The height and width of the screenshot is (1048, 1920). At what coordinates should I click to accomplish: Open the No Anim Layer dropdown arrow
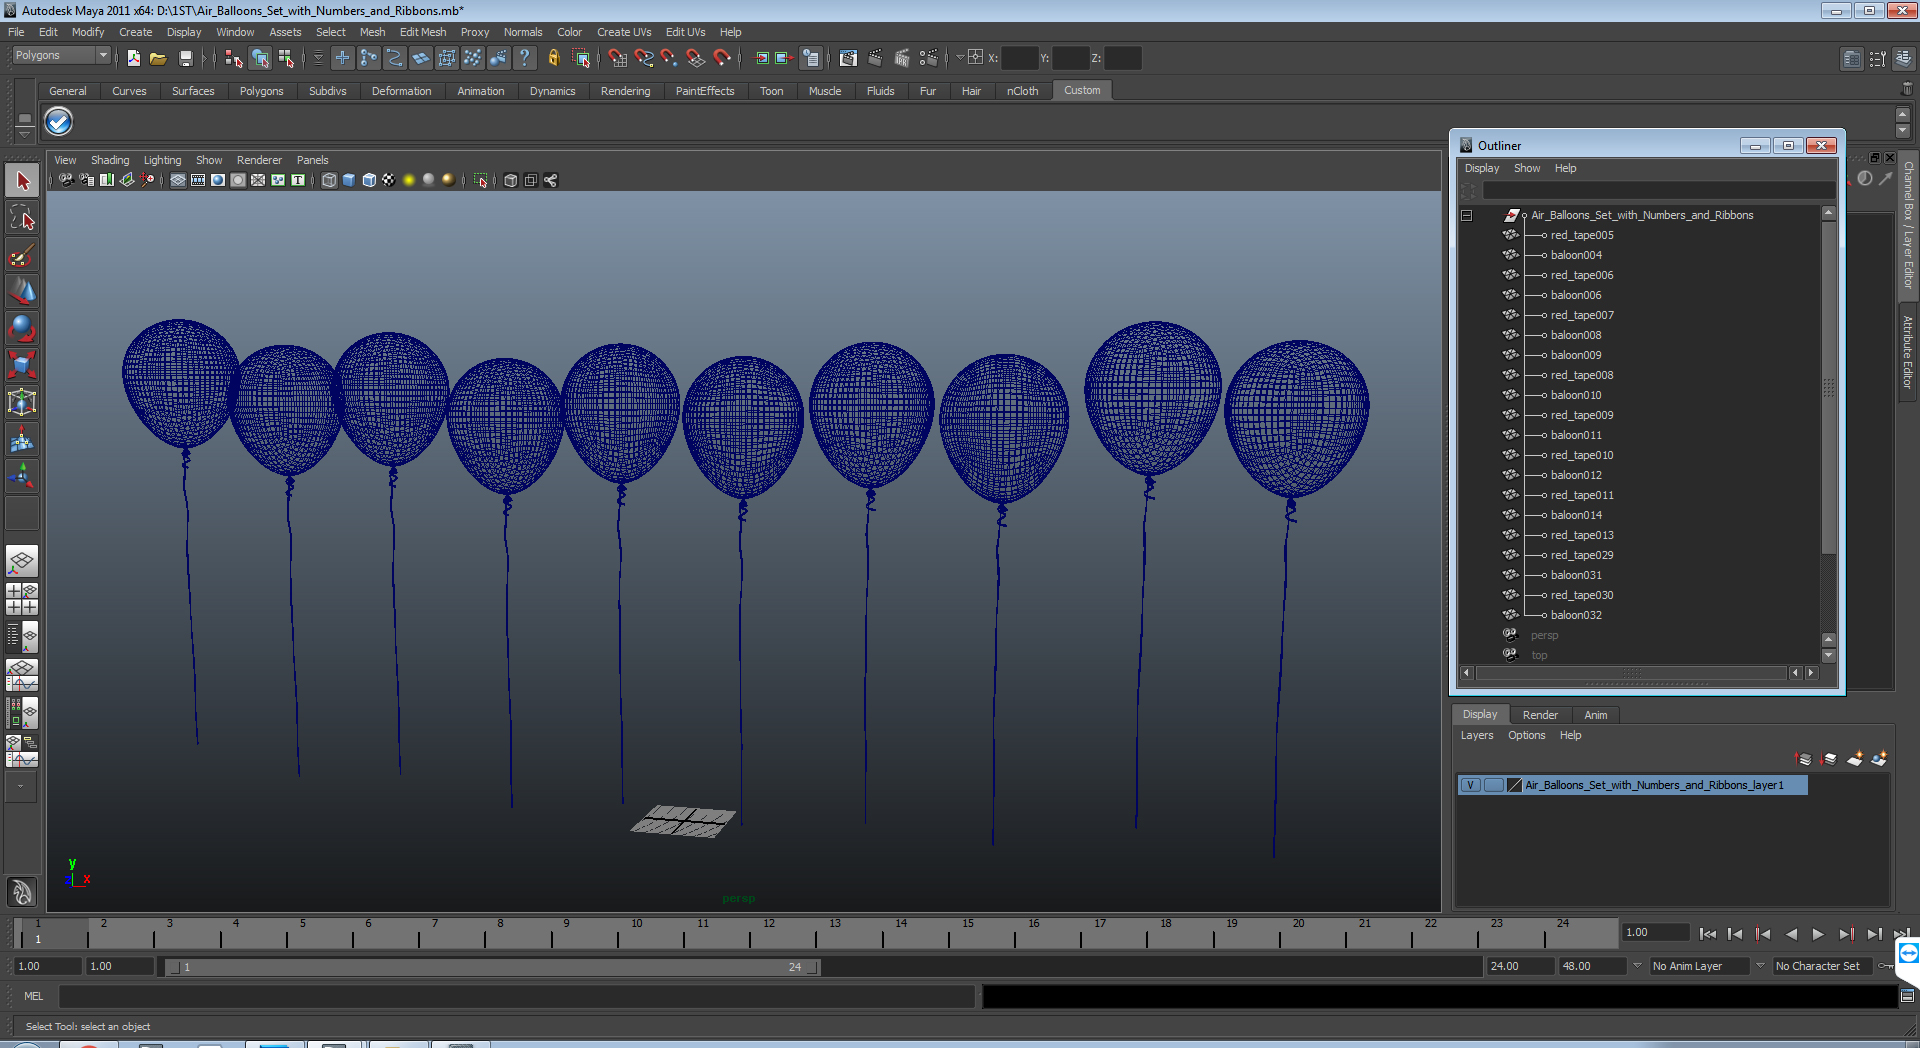[x=1638, y=966]
